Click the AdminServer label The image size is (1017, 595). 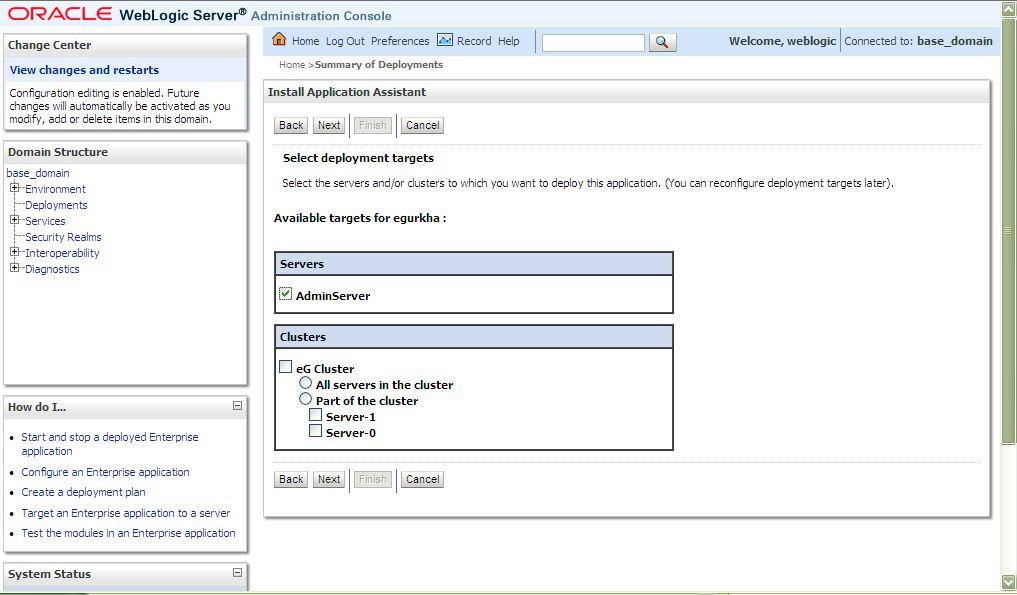click(x=333, y=296)
